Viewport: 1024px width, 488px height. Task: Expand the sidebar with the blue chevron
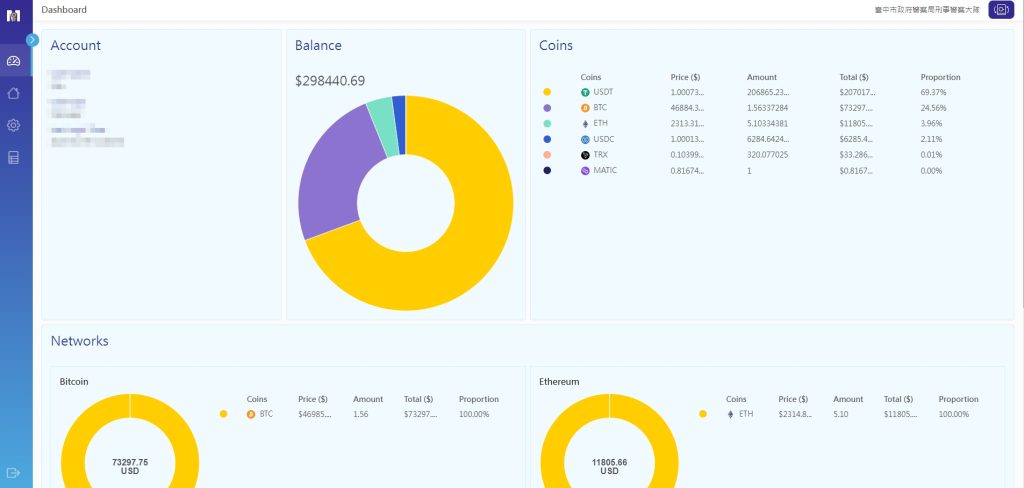point(33,40)
